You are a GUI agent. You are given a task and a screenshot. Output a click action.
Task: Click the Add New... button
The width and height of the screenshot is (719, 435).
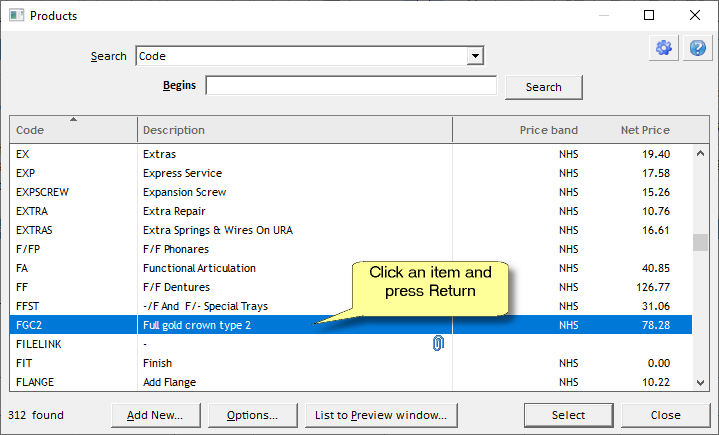(155, 415)
